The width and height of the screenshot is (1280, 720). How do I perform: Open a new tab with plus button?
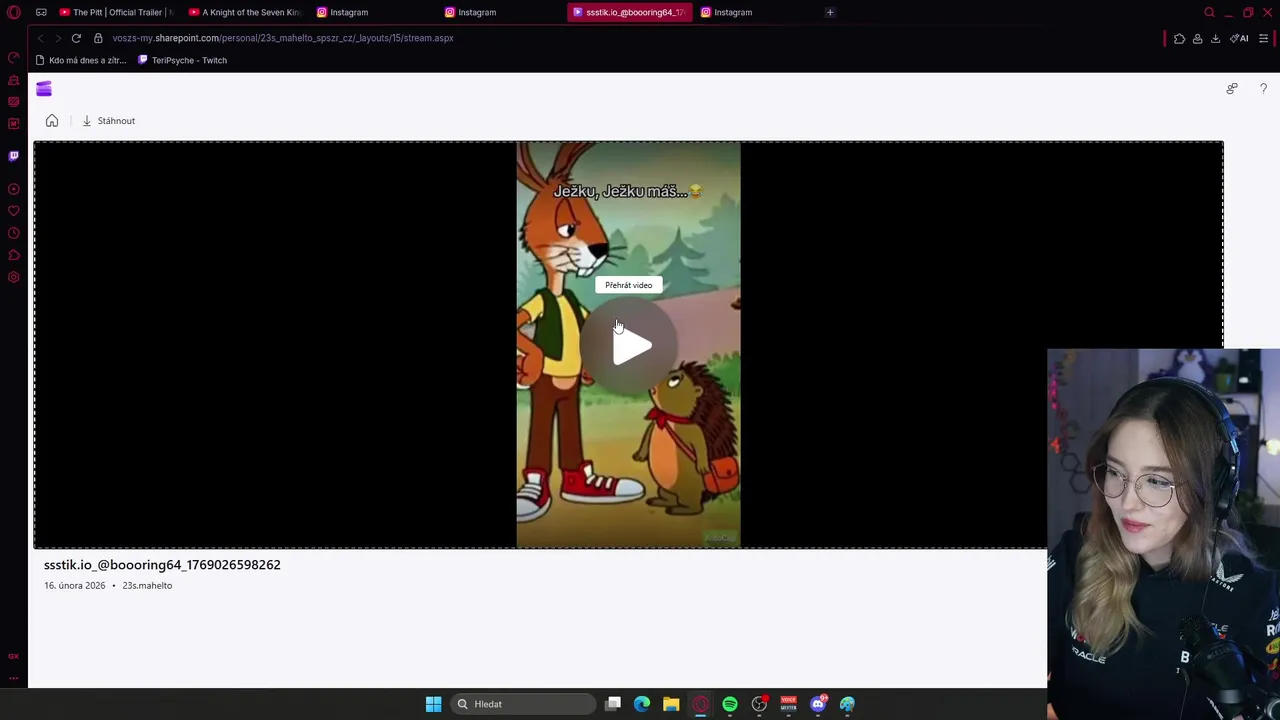(x=830, y=12)
